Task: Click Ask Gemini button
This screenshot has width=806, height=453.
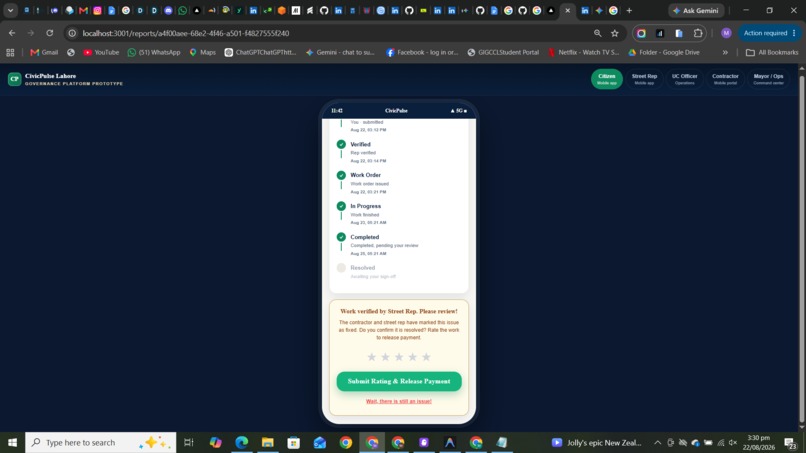Action: (695, 10)
